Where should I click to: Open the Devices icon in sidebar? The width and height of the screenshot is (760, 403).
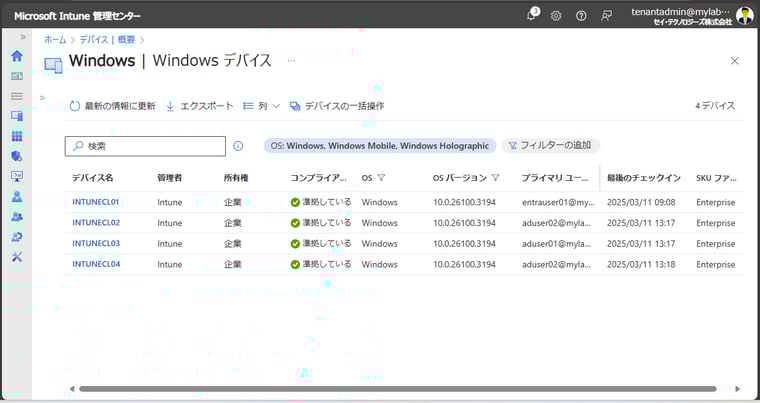(x=17, y=116)
